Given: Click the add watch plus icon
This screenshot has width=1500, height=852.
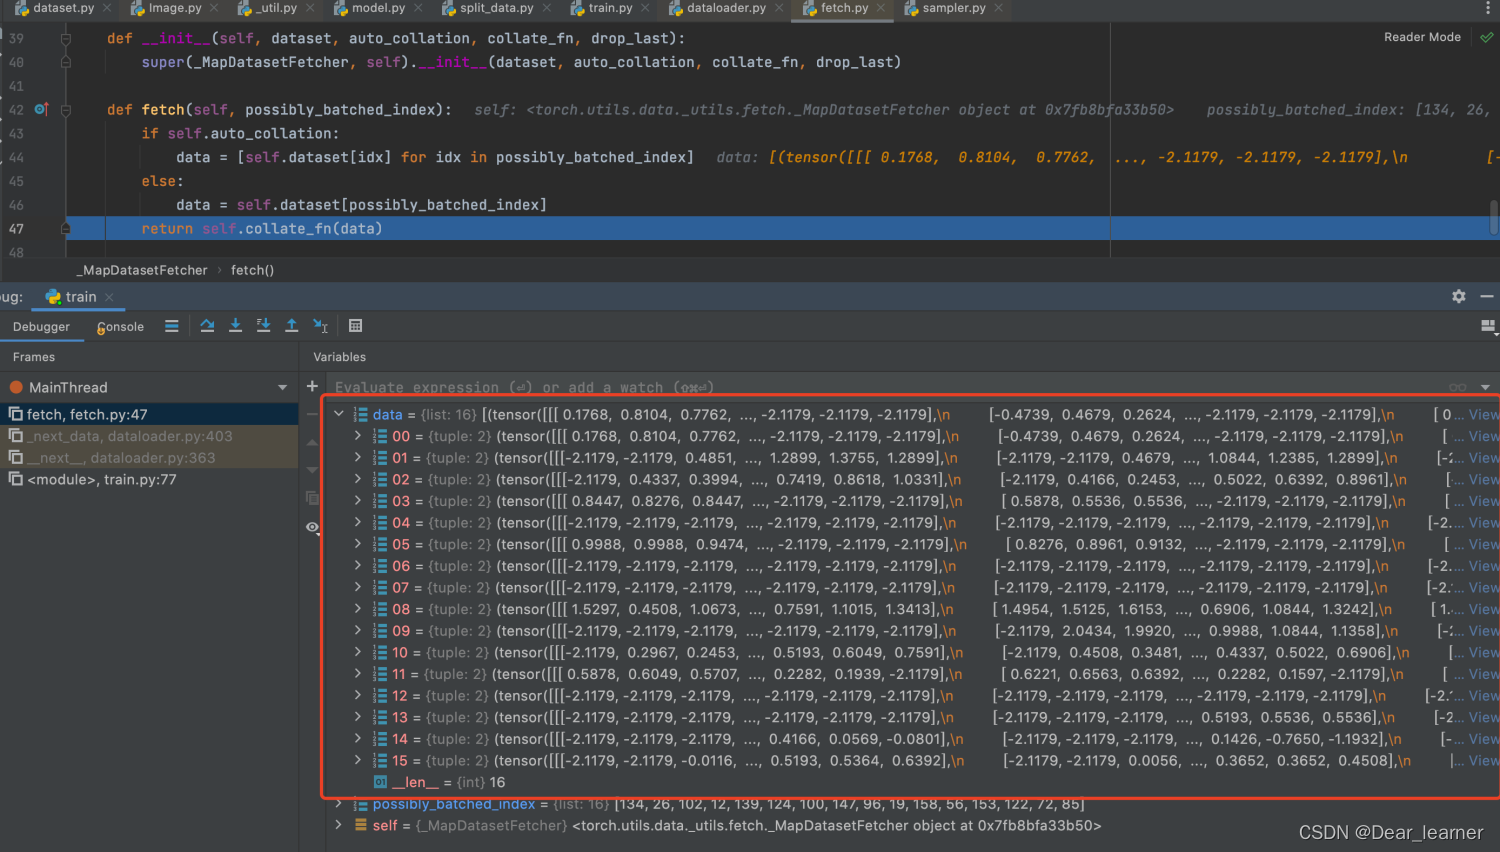Looking at the screenshot, I should 312,386.
